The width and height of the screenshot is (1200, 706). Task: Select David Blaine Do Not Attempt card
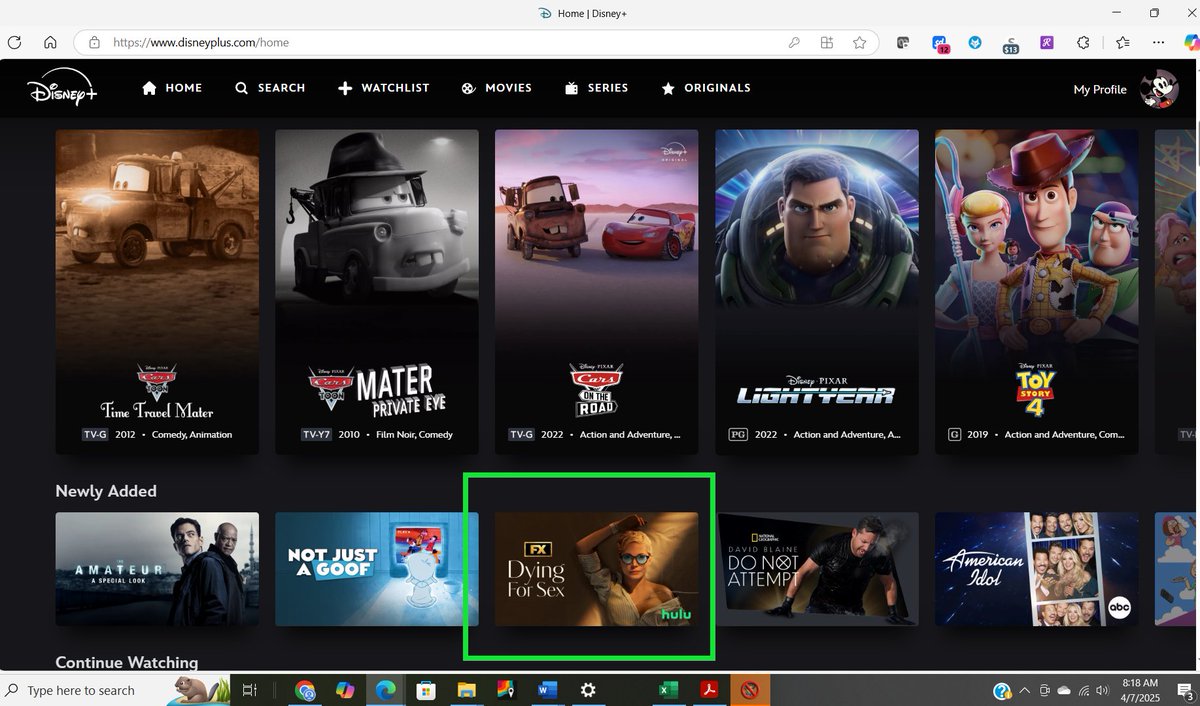coord(817,569)
